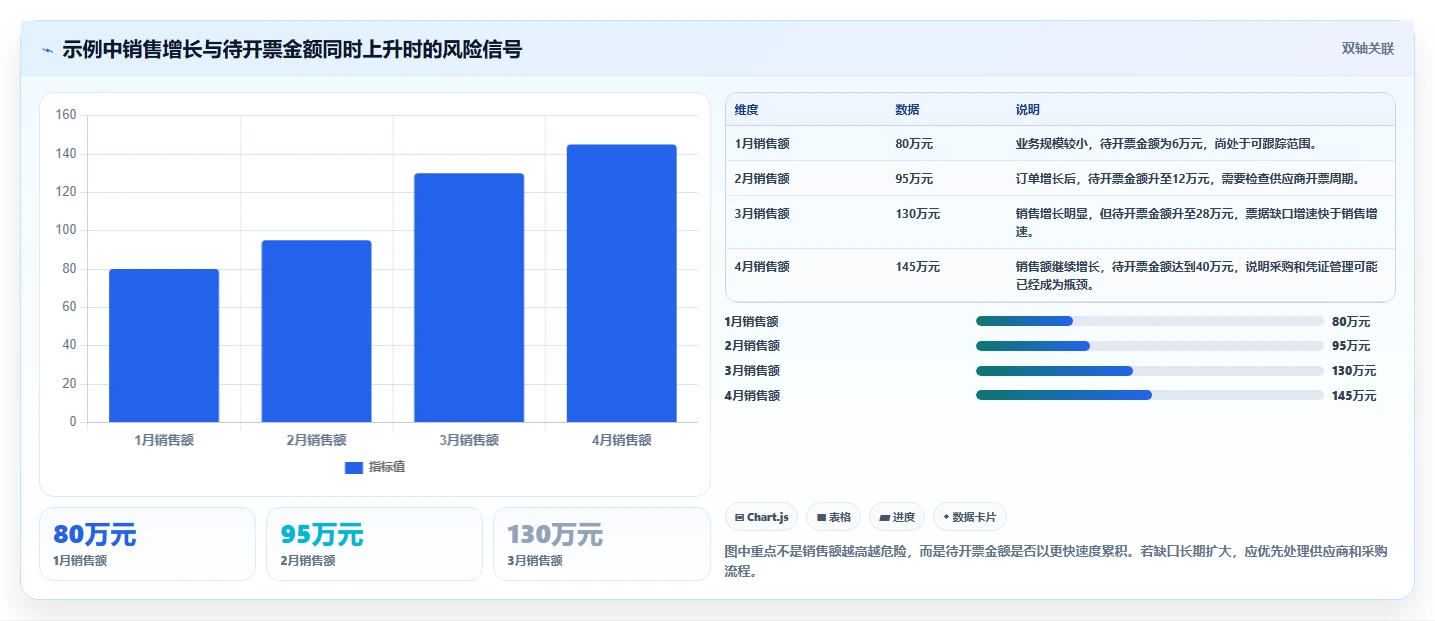
Task: Select the Chart.js tag chip
Action: (761, 517)
